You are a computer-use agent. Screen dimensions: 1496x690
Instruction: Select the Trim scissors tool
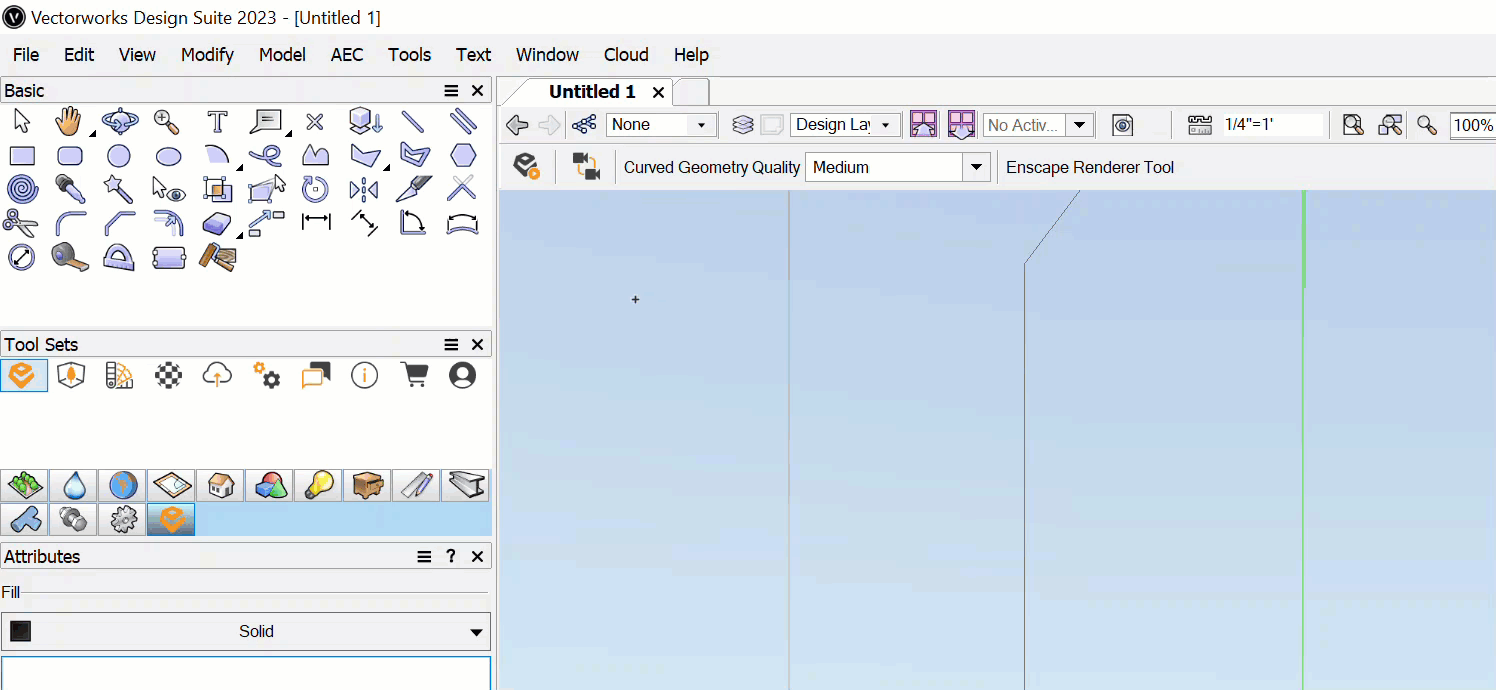[21, 223]
